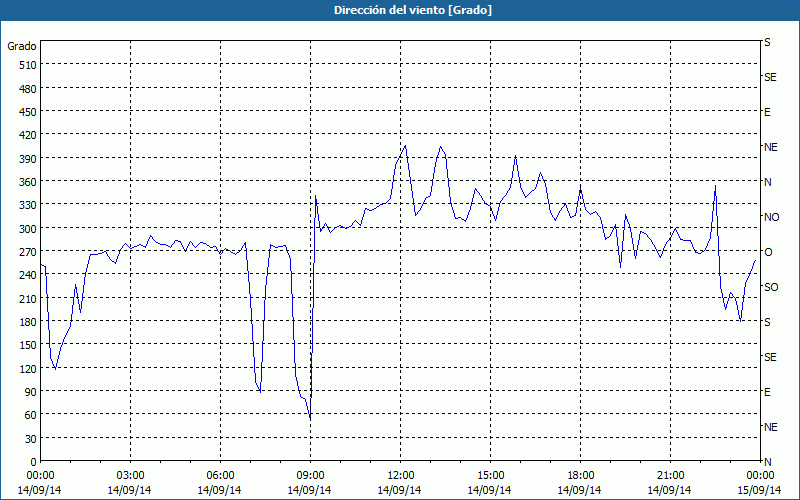Select the 60 value on the left axis
Viewport: 800px width, 500px height.
[31, 415]
